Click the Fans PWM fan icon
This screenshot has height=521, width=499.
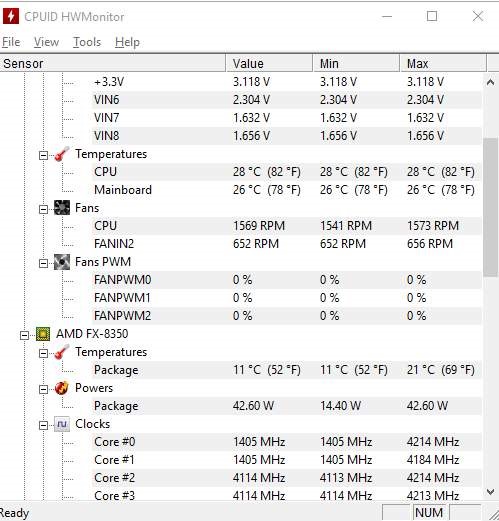click(62, 262)
